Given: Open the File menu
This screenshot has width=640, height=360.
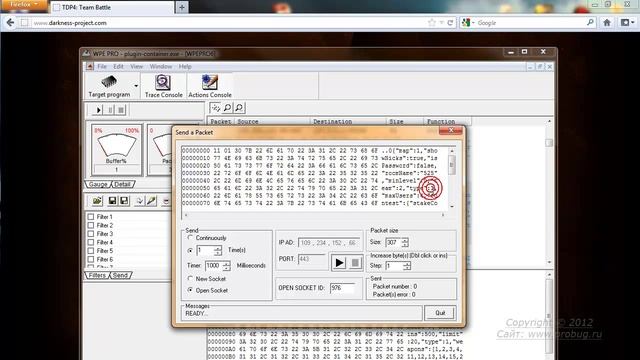Looking at the screenshot, I should point(102,66).
